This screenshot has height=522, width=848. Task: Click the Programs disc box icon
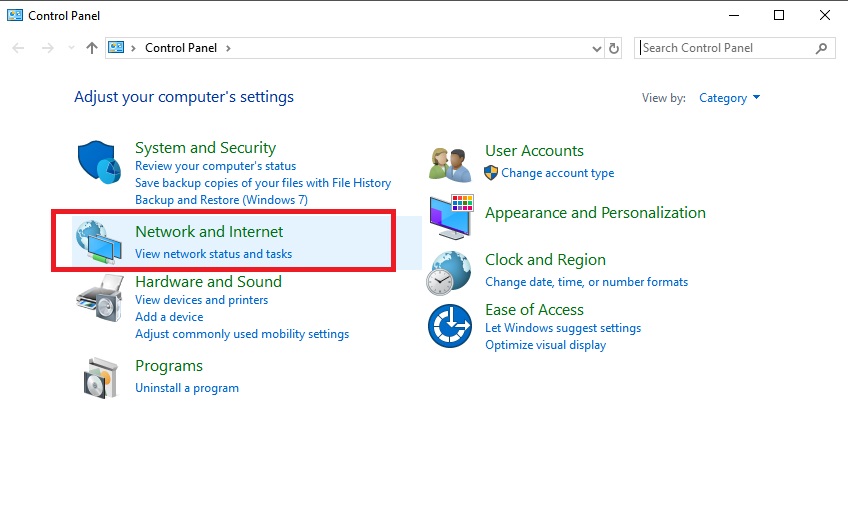click(x=99, y=376)
